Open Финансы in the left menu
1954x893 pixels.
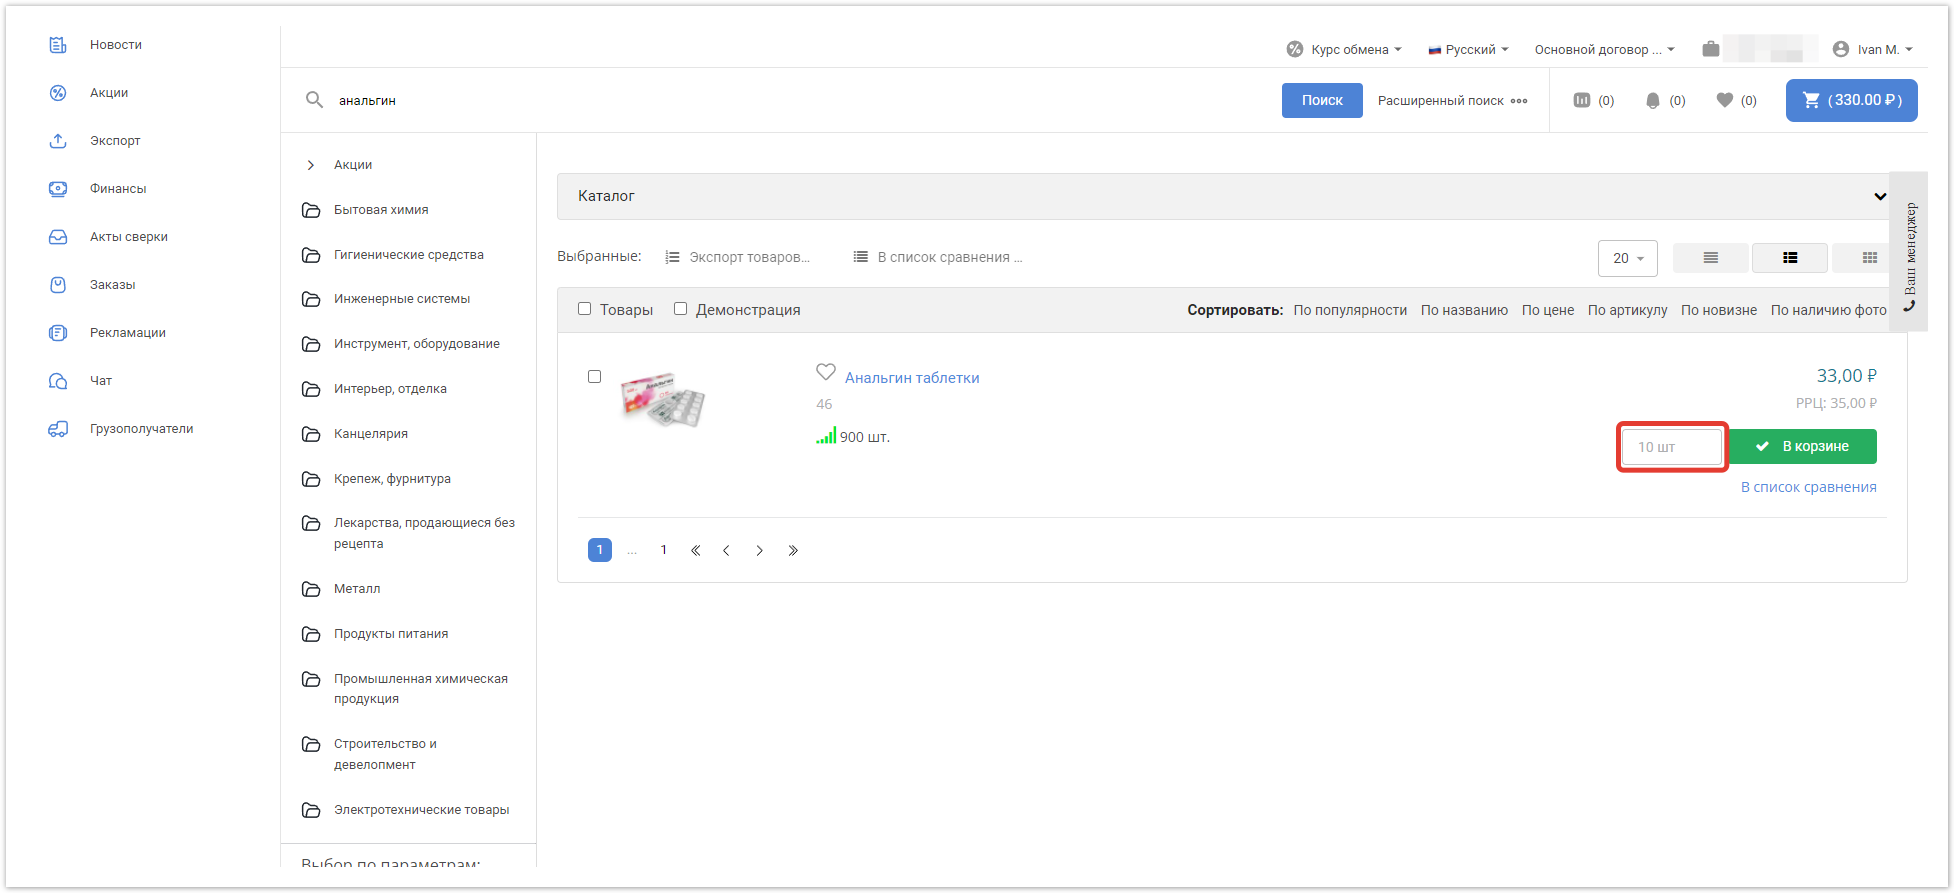(117, 189)
